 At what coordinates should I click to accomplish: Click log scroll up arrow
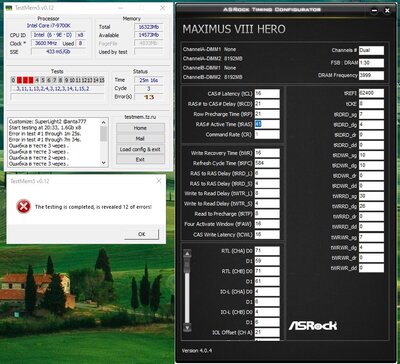point(104,122)
